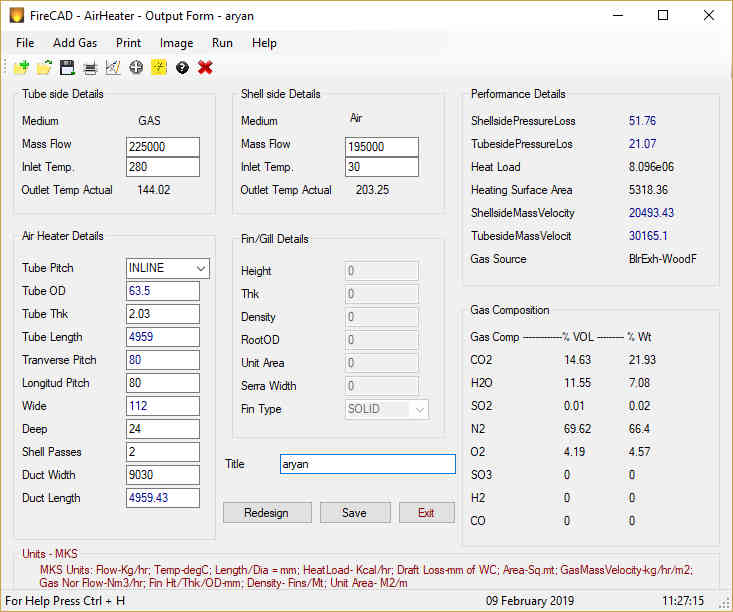Open the Image menu

[176, 43]
